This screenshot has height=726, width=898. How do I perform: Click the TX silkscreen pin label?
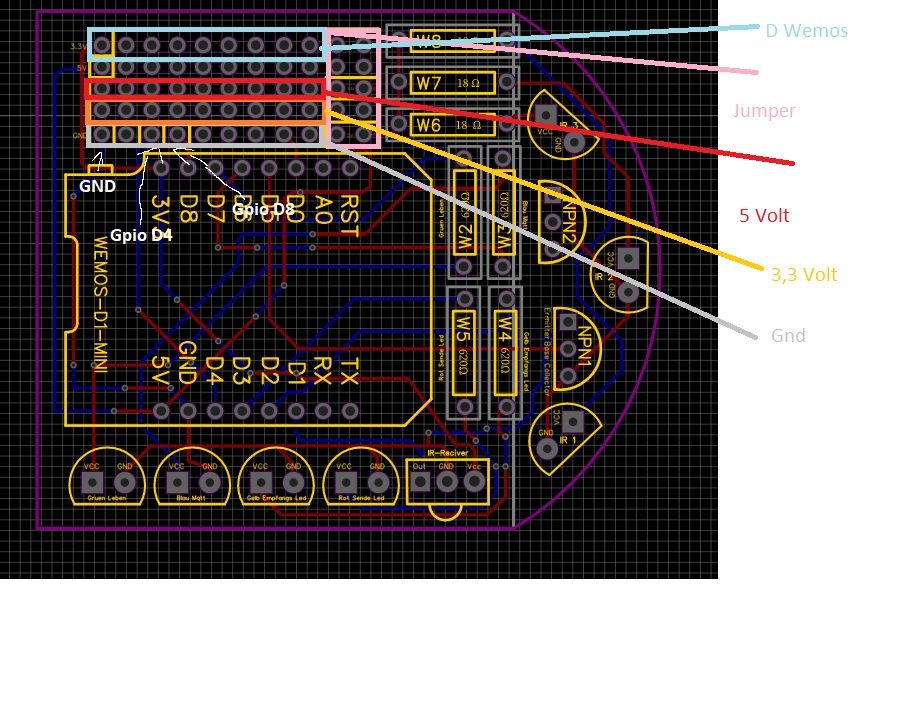click(349, 371)
